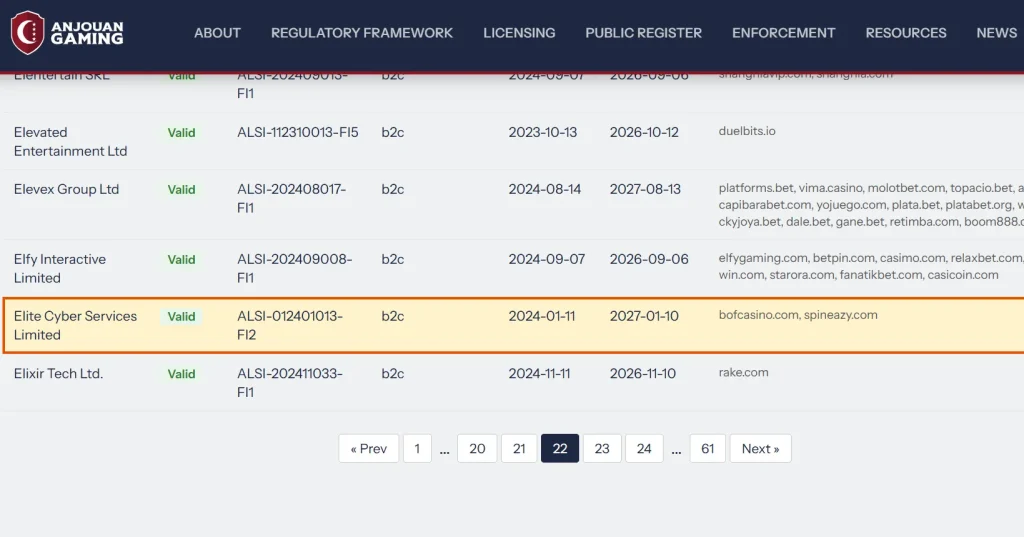This screenshot has width=1024, height=537.
Task: Open the LICENSING menu
Action: pos(519,33)
